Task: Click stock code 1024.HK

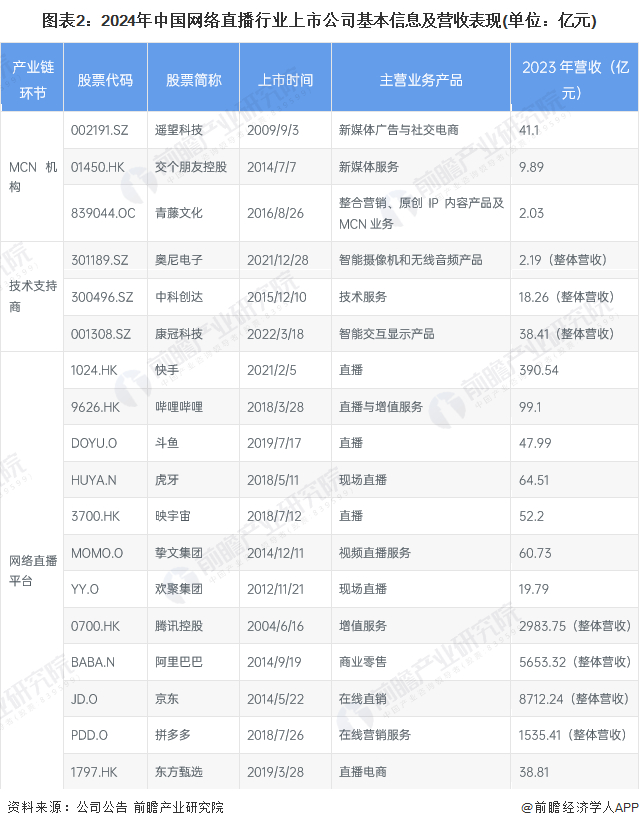Action: tap(94, 370)
